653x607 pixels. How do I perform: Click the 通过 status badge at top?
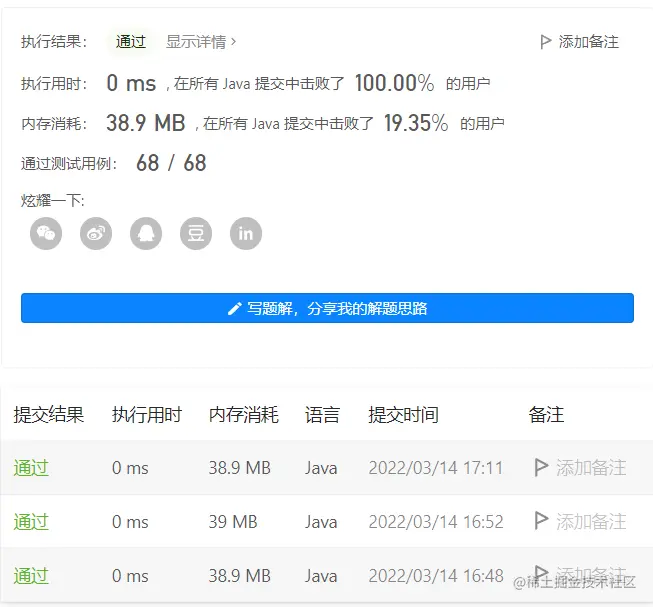[x=131, y=42]
